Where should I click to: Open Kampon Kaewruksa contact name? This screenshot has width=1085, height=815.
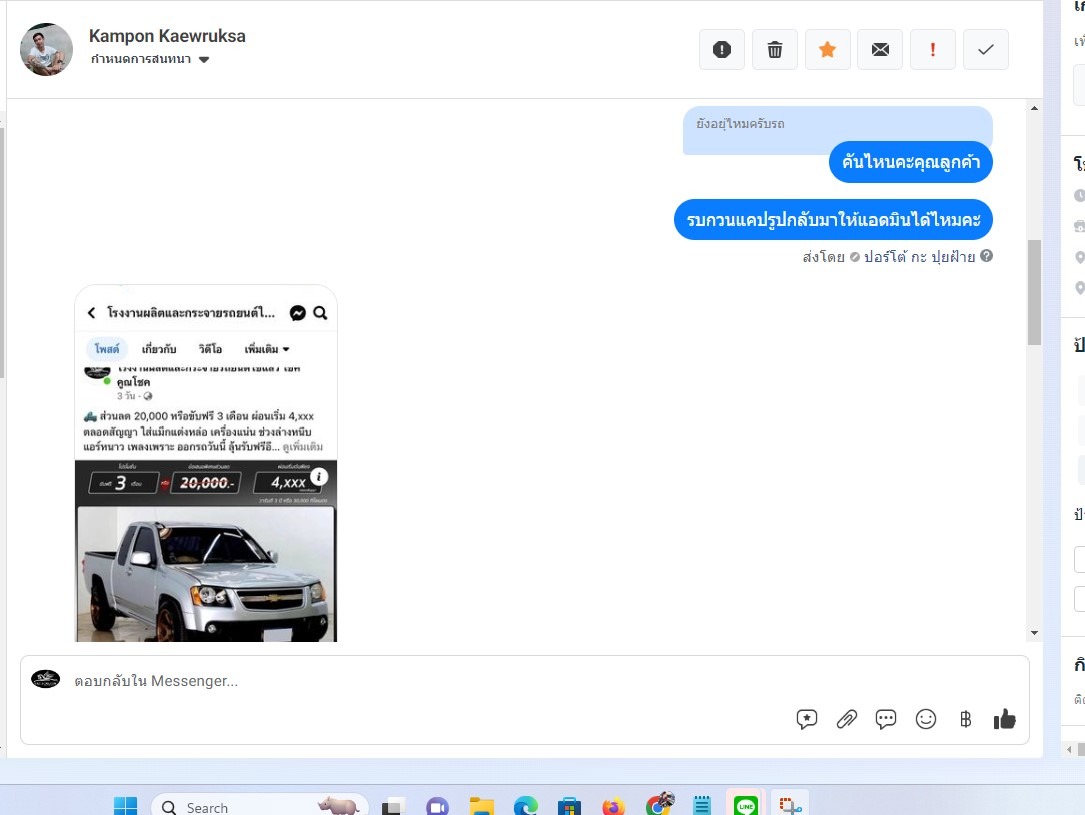click(x=167, y=36)
